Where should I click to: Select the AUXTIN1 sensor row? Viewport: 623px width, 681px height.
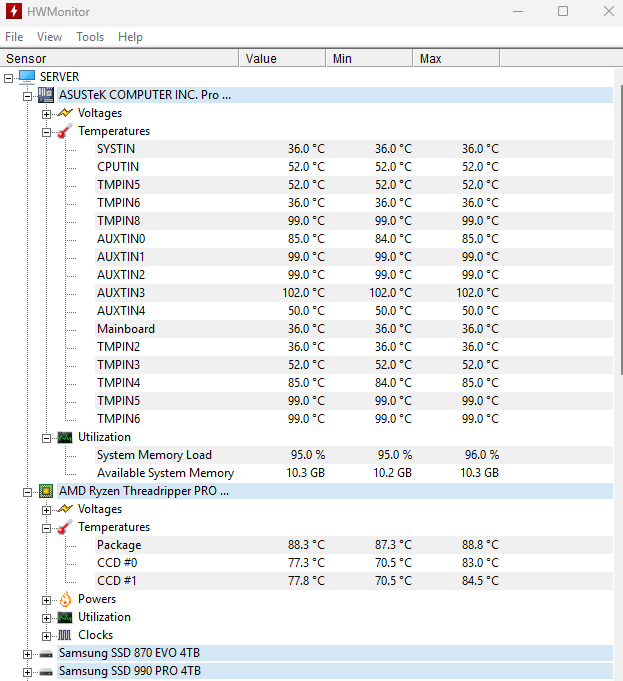tap(354, 257)
